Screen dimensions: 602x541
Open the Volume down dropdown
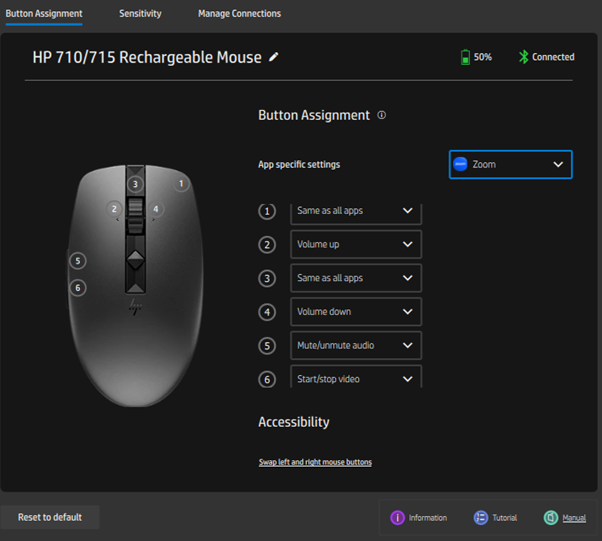[x=356, y=312]
